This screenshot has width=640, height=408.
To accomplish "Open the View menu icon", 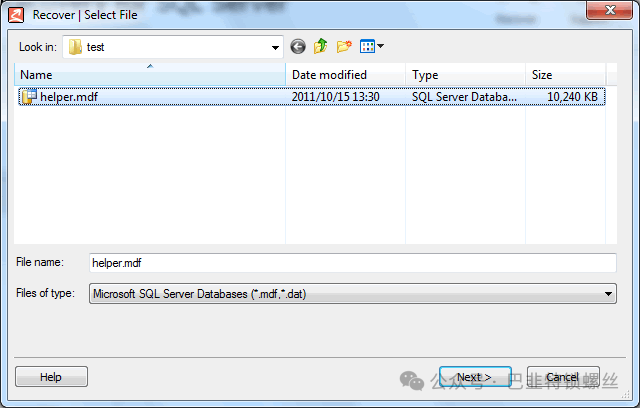I will pos(367,46).
